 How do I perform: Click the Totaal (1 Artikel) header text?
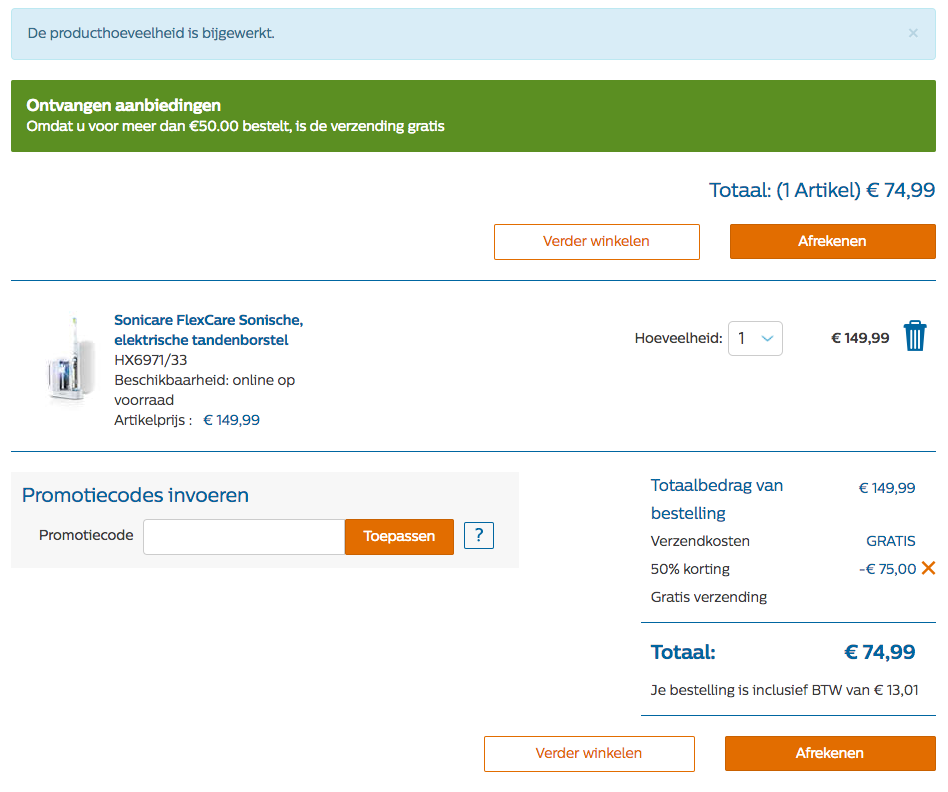821,190
